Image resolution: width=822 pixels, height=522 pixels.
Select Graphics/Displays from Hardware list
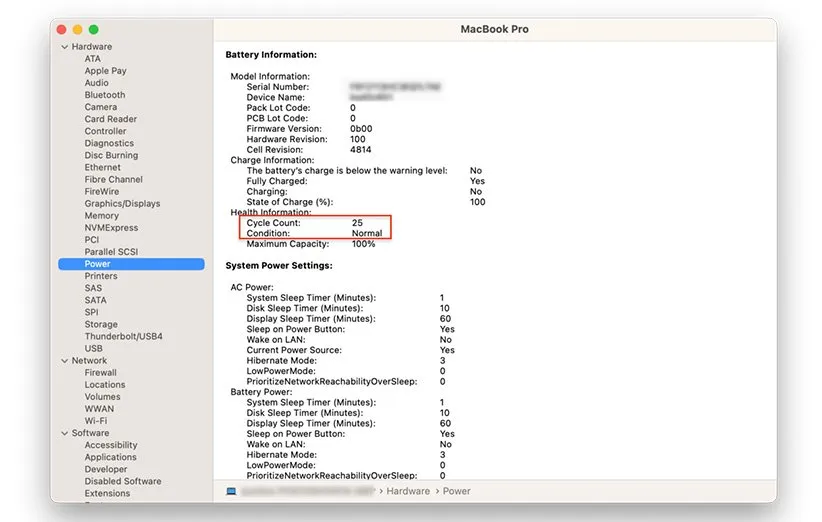[x=122, y=204]
